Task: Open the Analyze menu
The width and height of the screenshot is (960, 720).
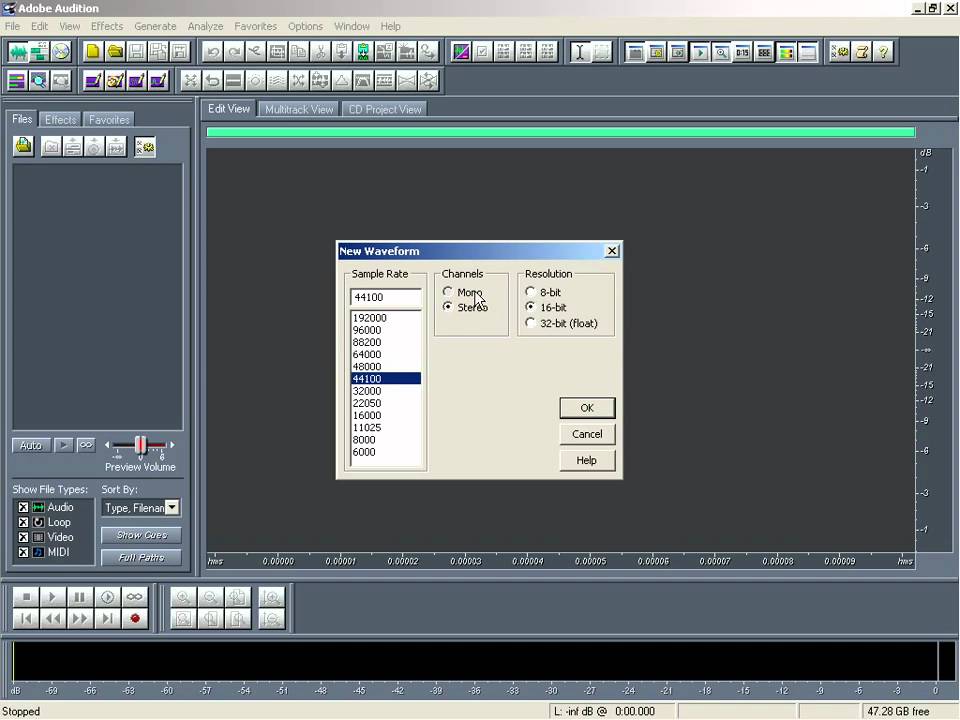Action: [x=205, y=26]
